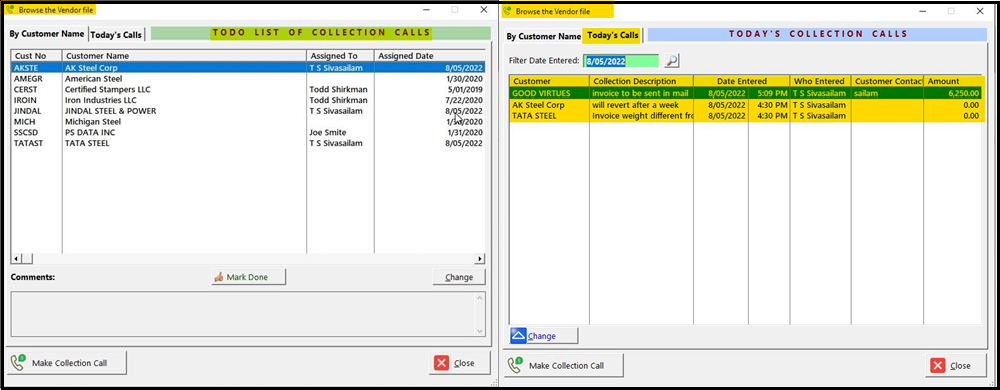Select Today's Calls tab in right window
This screenshot has width=1000, height=390.
612,35
